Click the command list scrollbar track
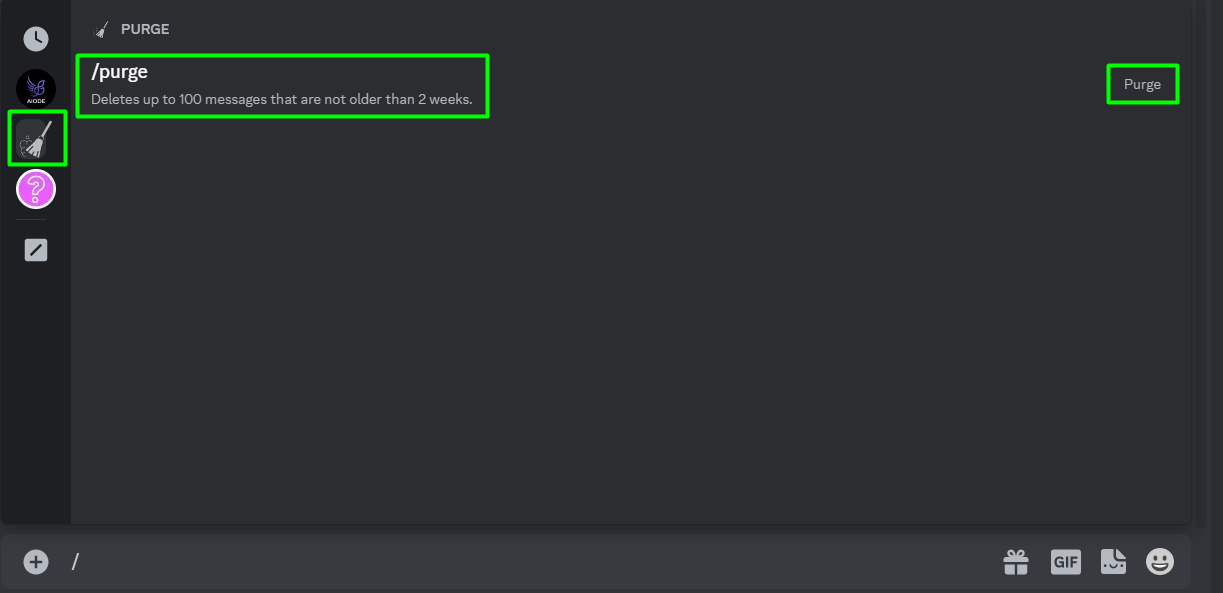Screen dimensions: 1223x593 tap(1197, 260)
